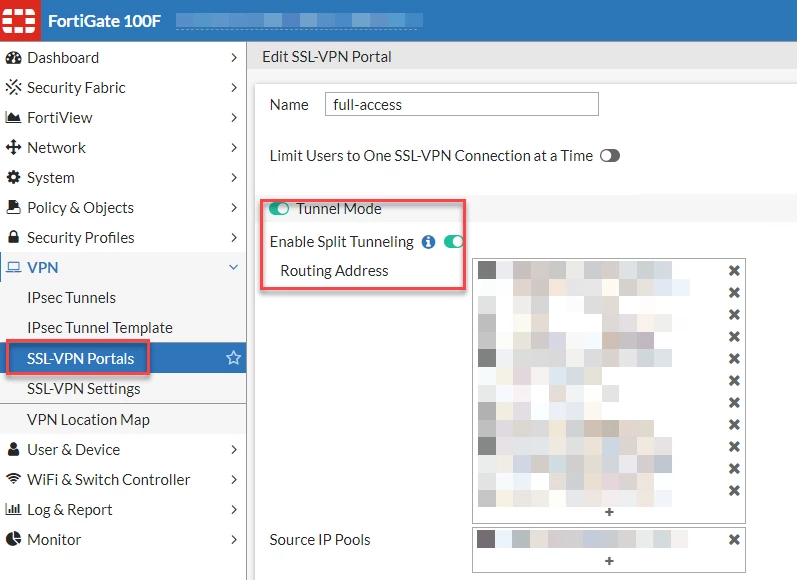
Task: Open the Split Tunneling info icon
Action: (x=428, y=242)
